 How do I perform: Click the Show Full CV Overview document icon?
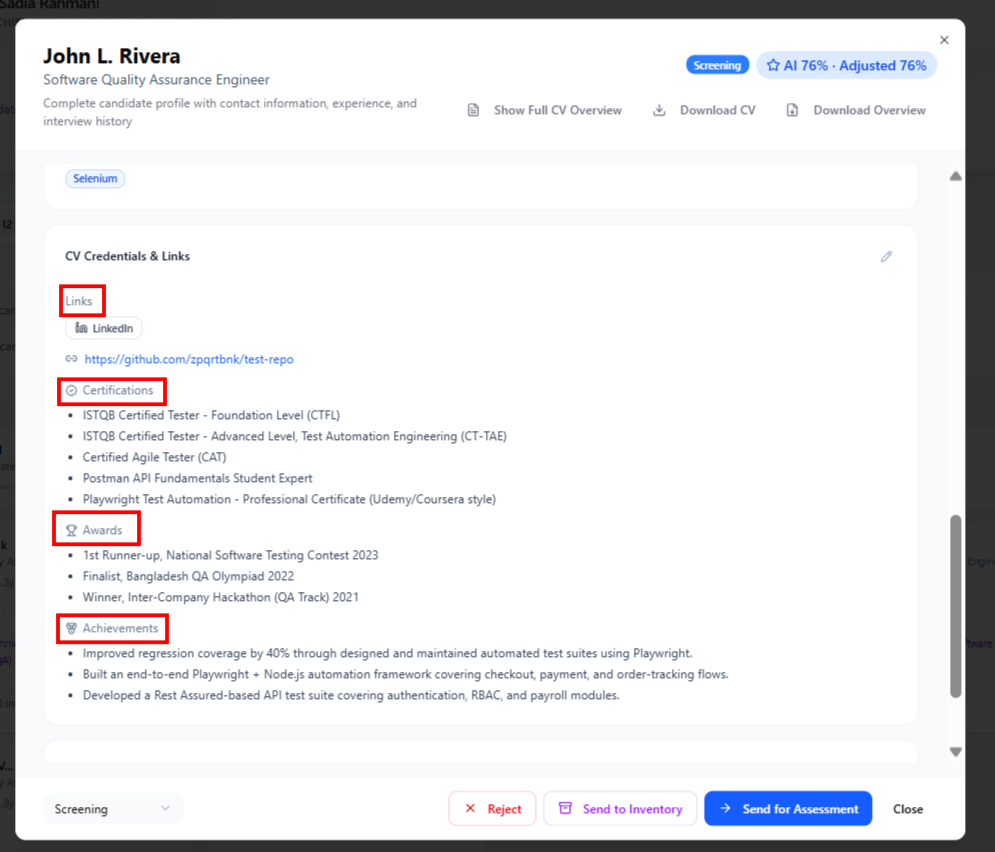473,110
